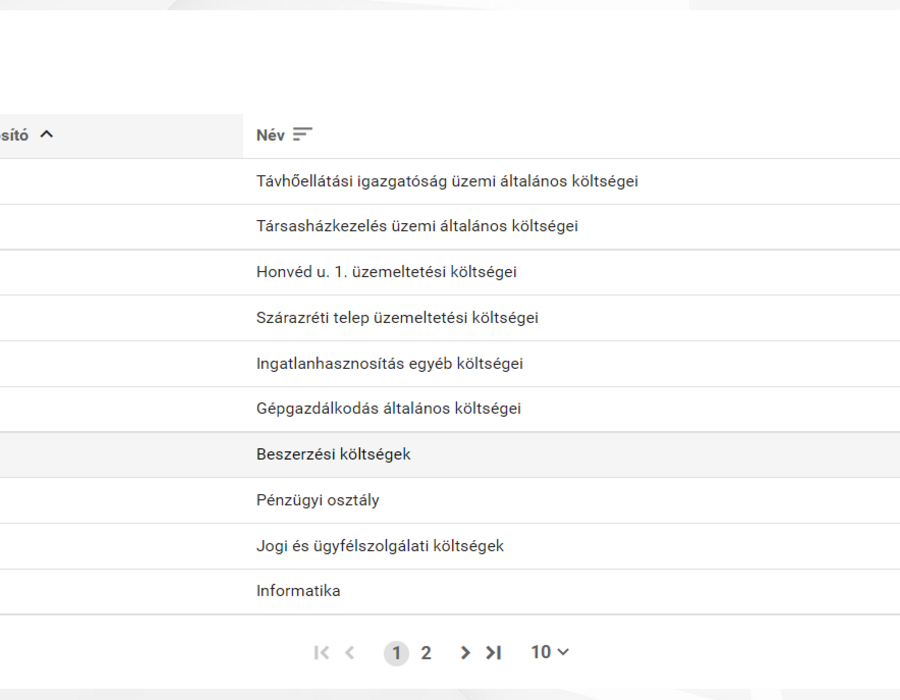Select row Ingatlanhasznosítás egyéb költségei
900x700 pixels.
[450, 364]
